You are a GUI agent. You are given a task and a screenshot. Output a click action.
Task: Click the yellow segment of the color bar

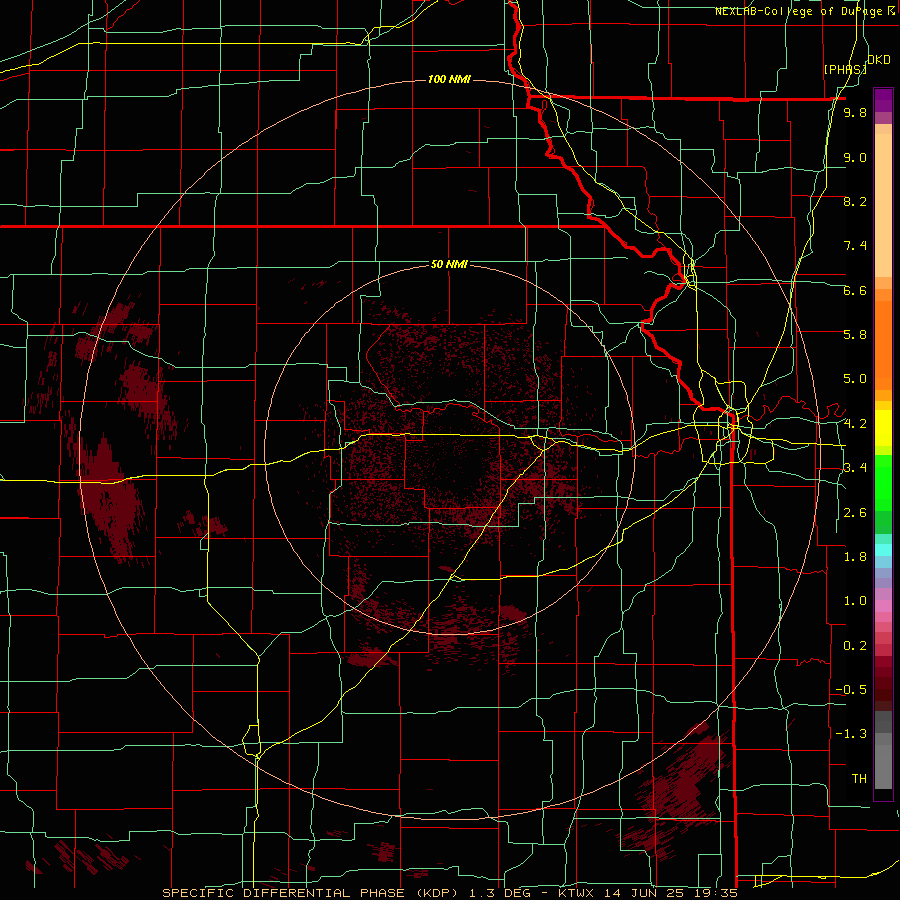883,428
